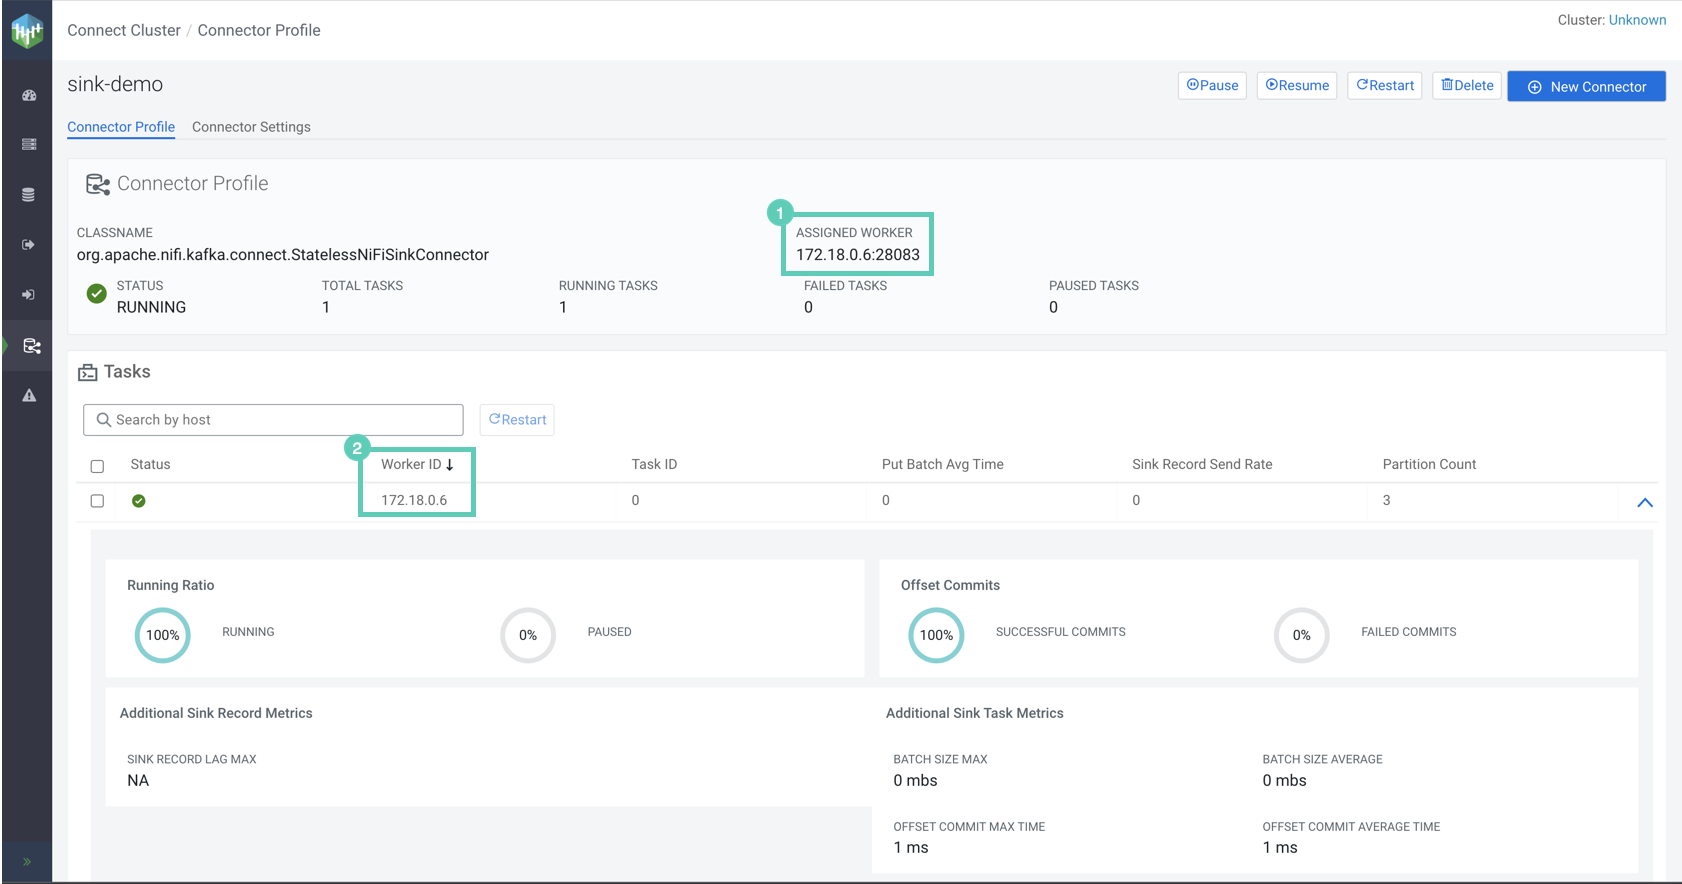Screen dimensions: 1682x884
Task: Pause the sink-demo connector
Action: [1212, 86]
